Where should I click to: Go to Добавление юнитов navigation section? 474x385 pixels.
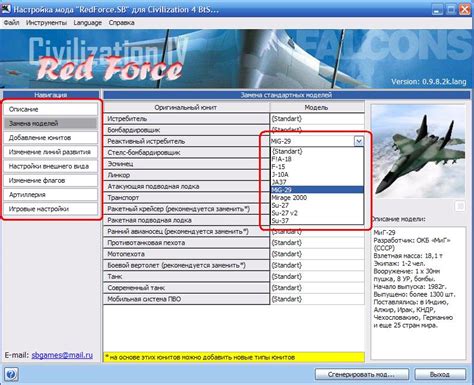pyautogui.click(x=51, y=138)
